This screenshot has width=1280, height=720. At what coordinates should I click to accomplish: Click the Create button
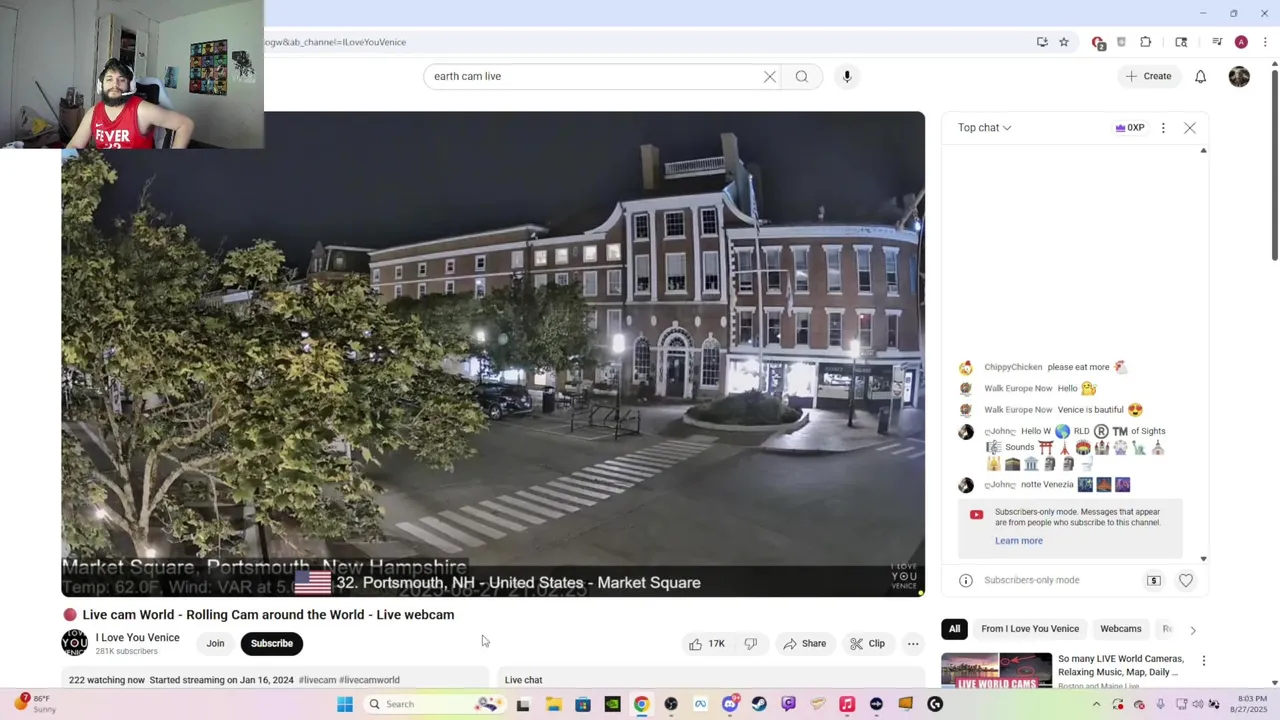[x=1148, y=76]
